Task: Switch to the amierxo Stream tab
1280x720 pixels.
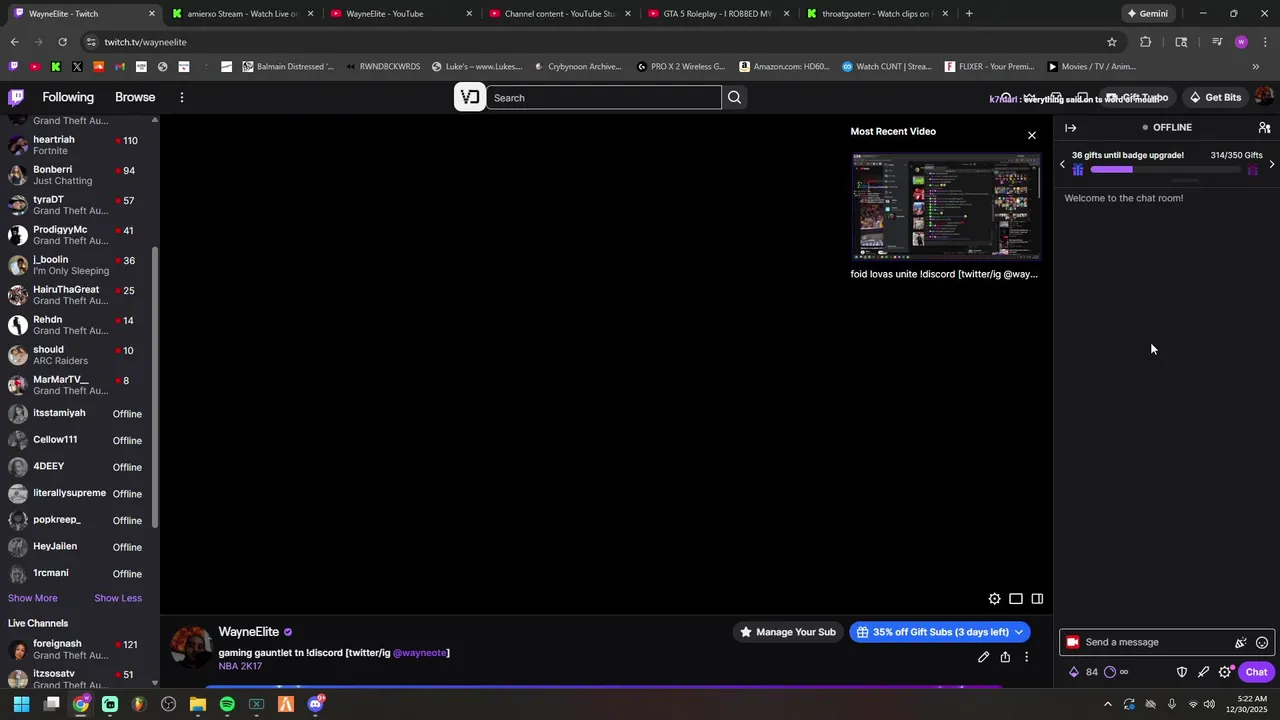Action: (241, 14)
